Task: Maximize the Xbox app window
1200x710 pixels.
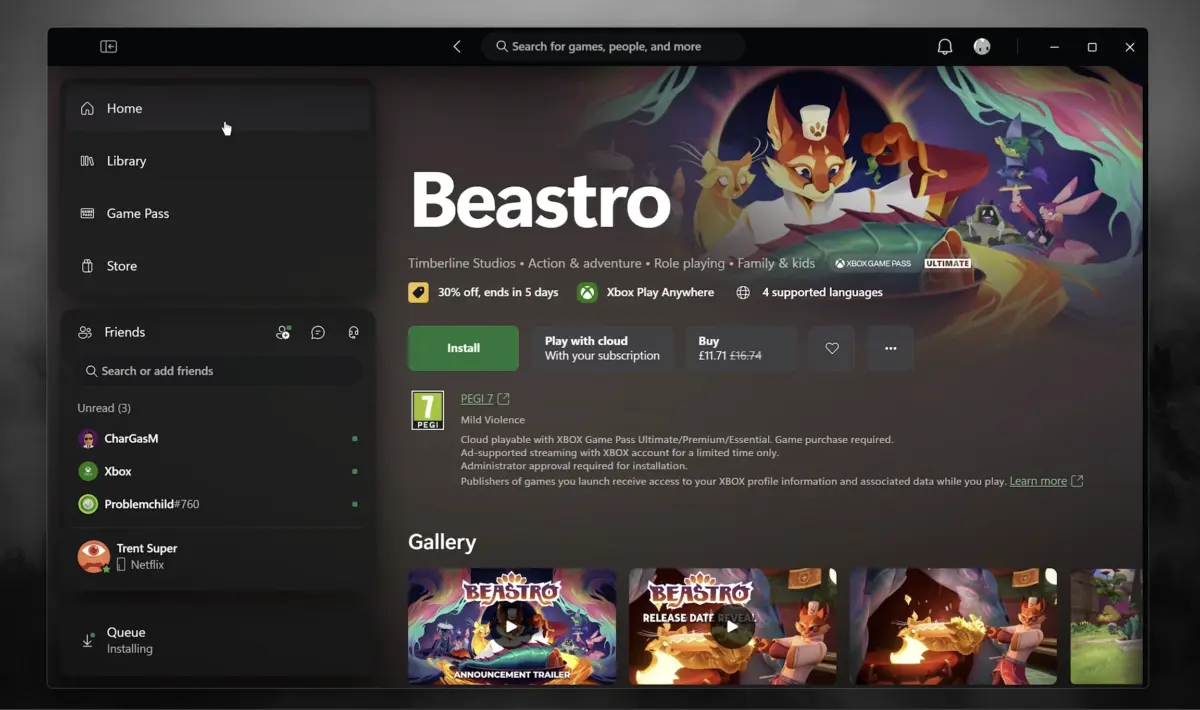Action: [1092, 47]
